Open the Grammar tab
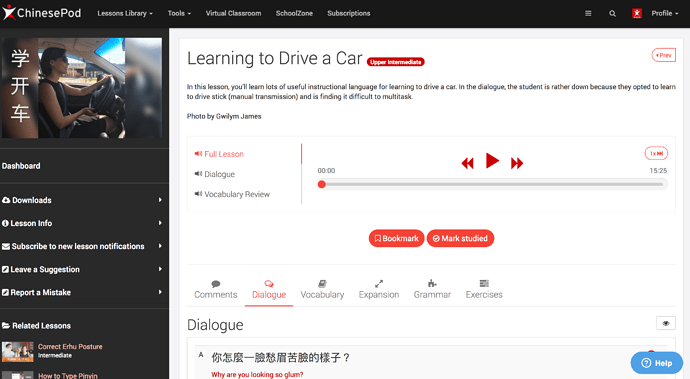690x379 pixels. 432,290
